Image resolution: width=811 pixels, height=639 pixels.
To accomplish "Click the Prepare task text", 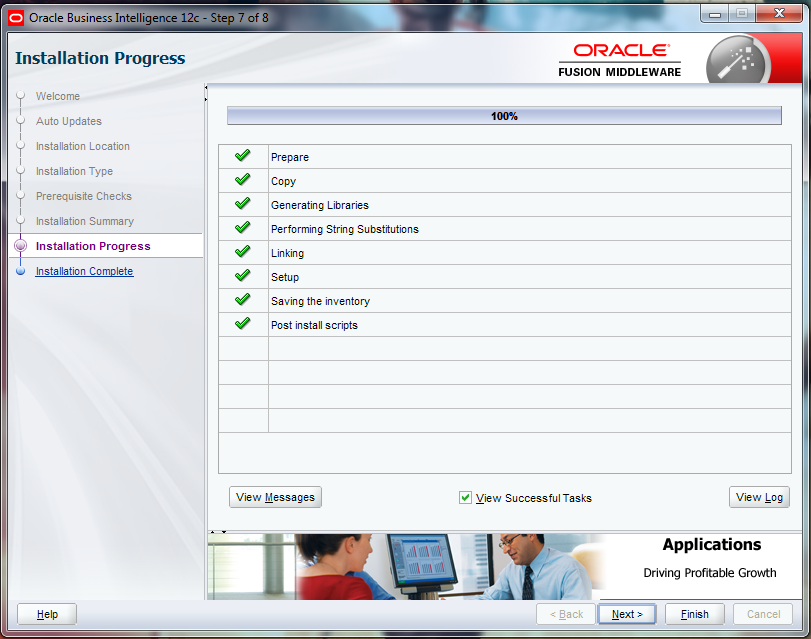I will [x=290, y=157].
